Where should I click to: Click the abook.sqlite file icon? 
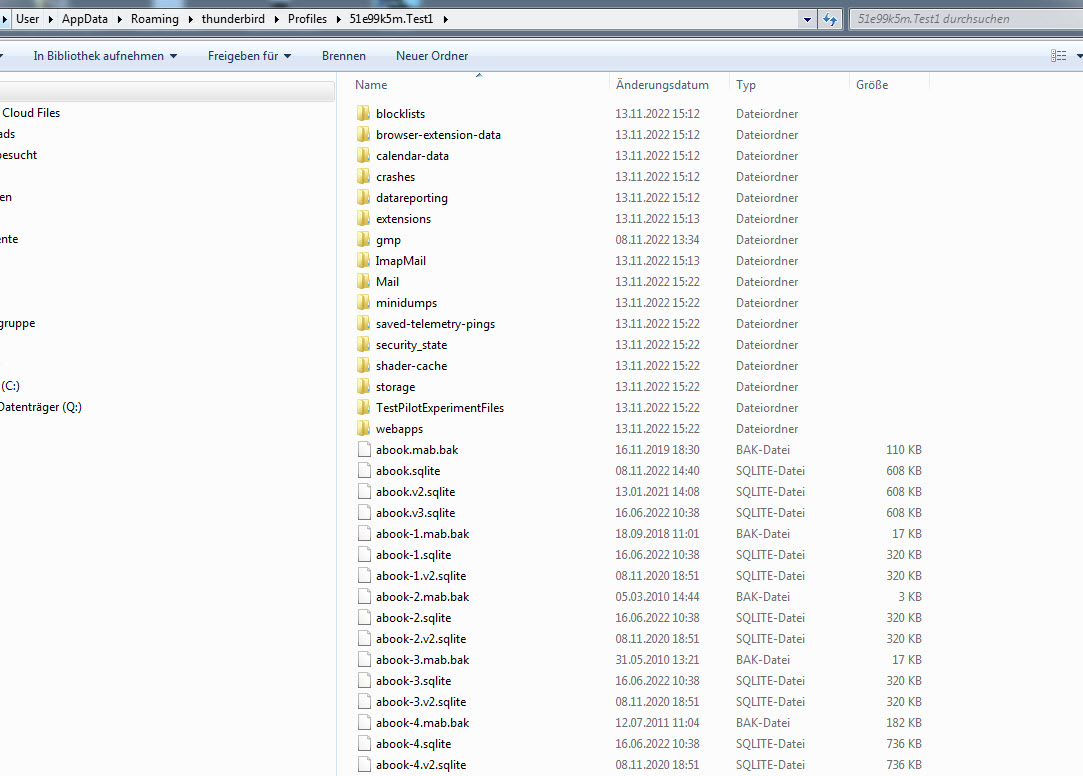pos(364,470)
